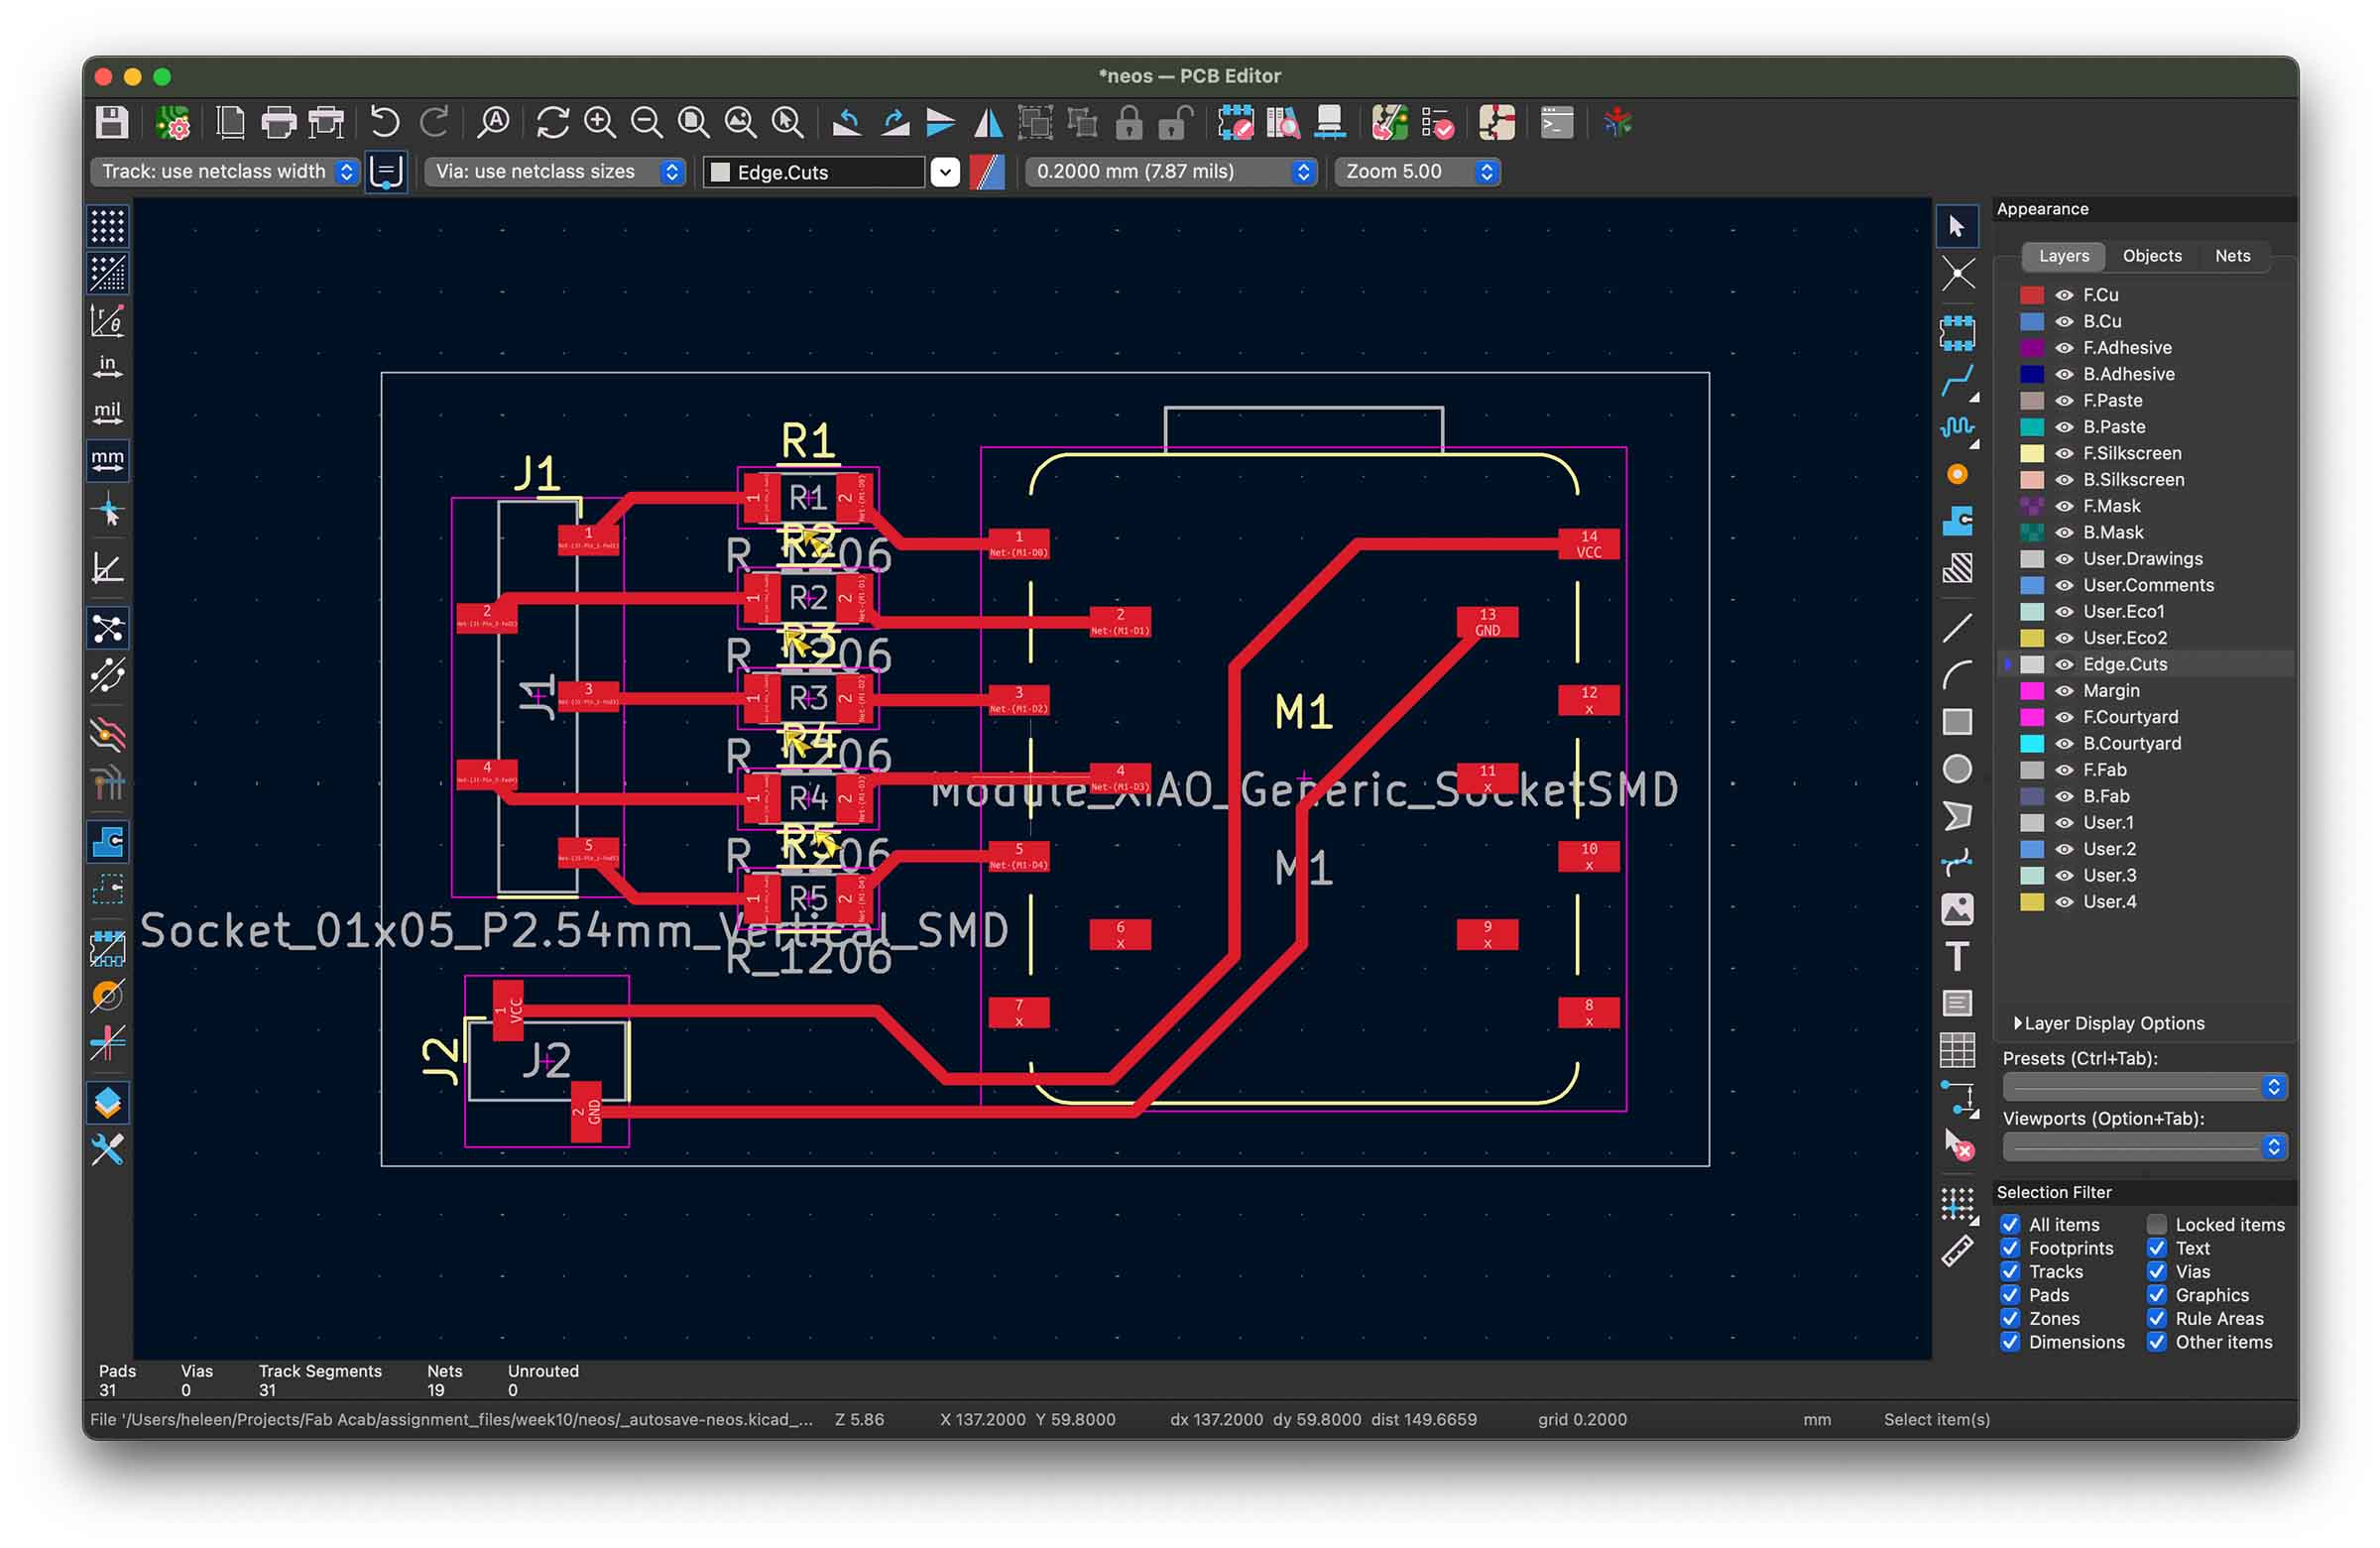
Task: Click the Print icon in toolbar
Action: 278,123
